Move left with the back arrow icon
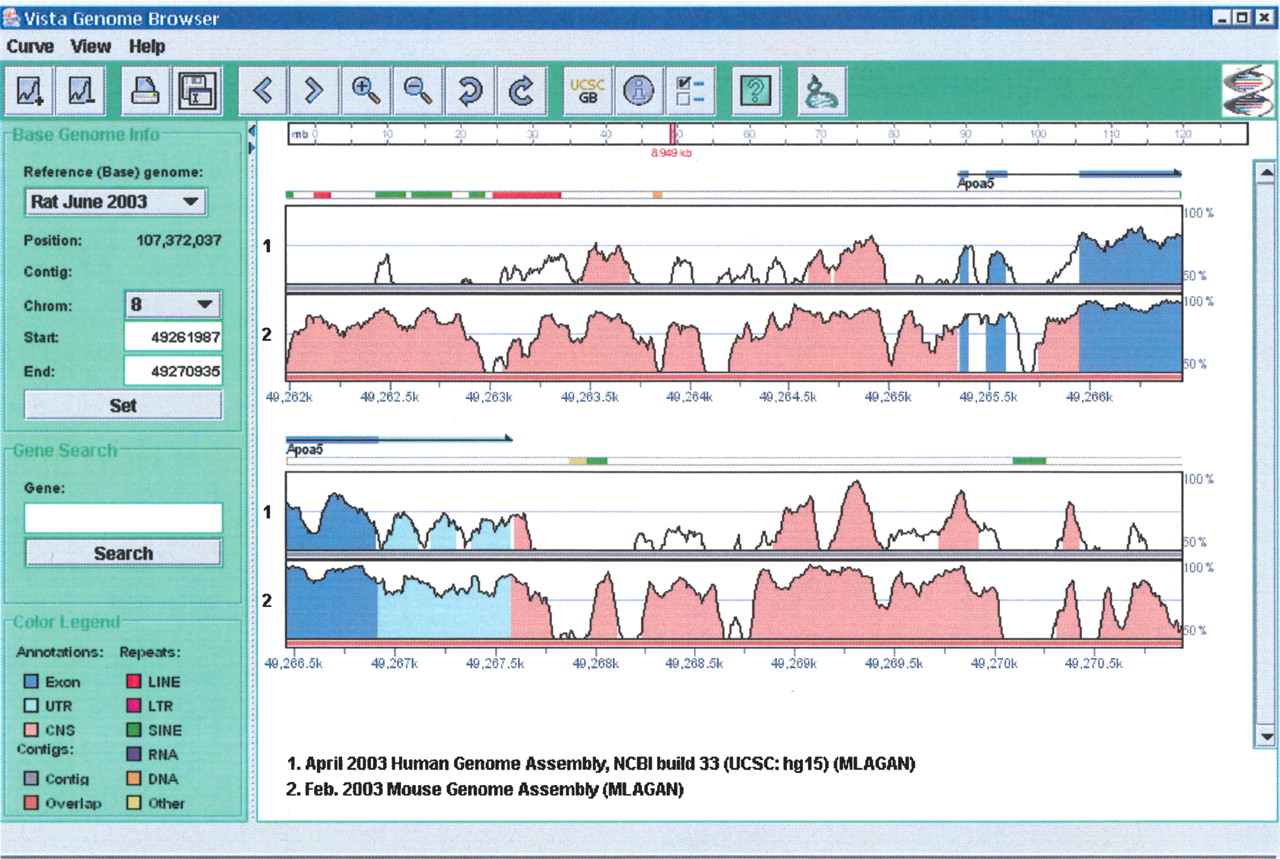The width and height of the screenshot is (1280, 859). (263, 91)
